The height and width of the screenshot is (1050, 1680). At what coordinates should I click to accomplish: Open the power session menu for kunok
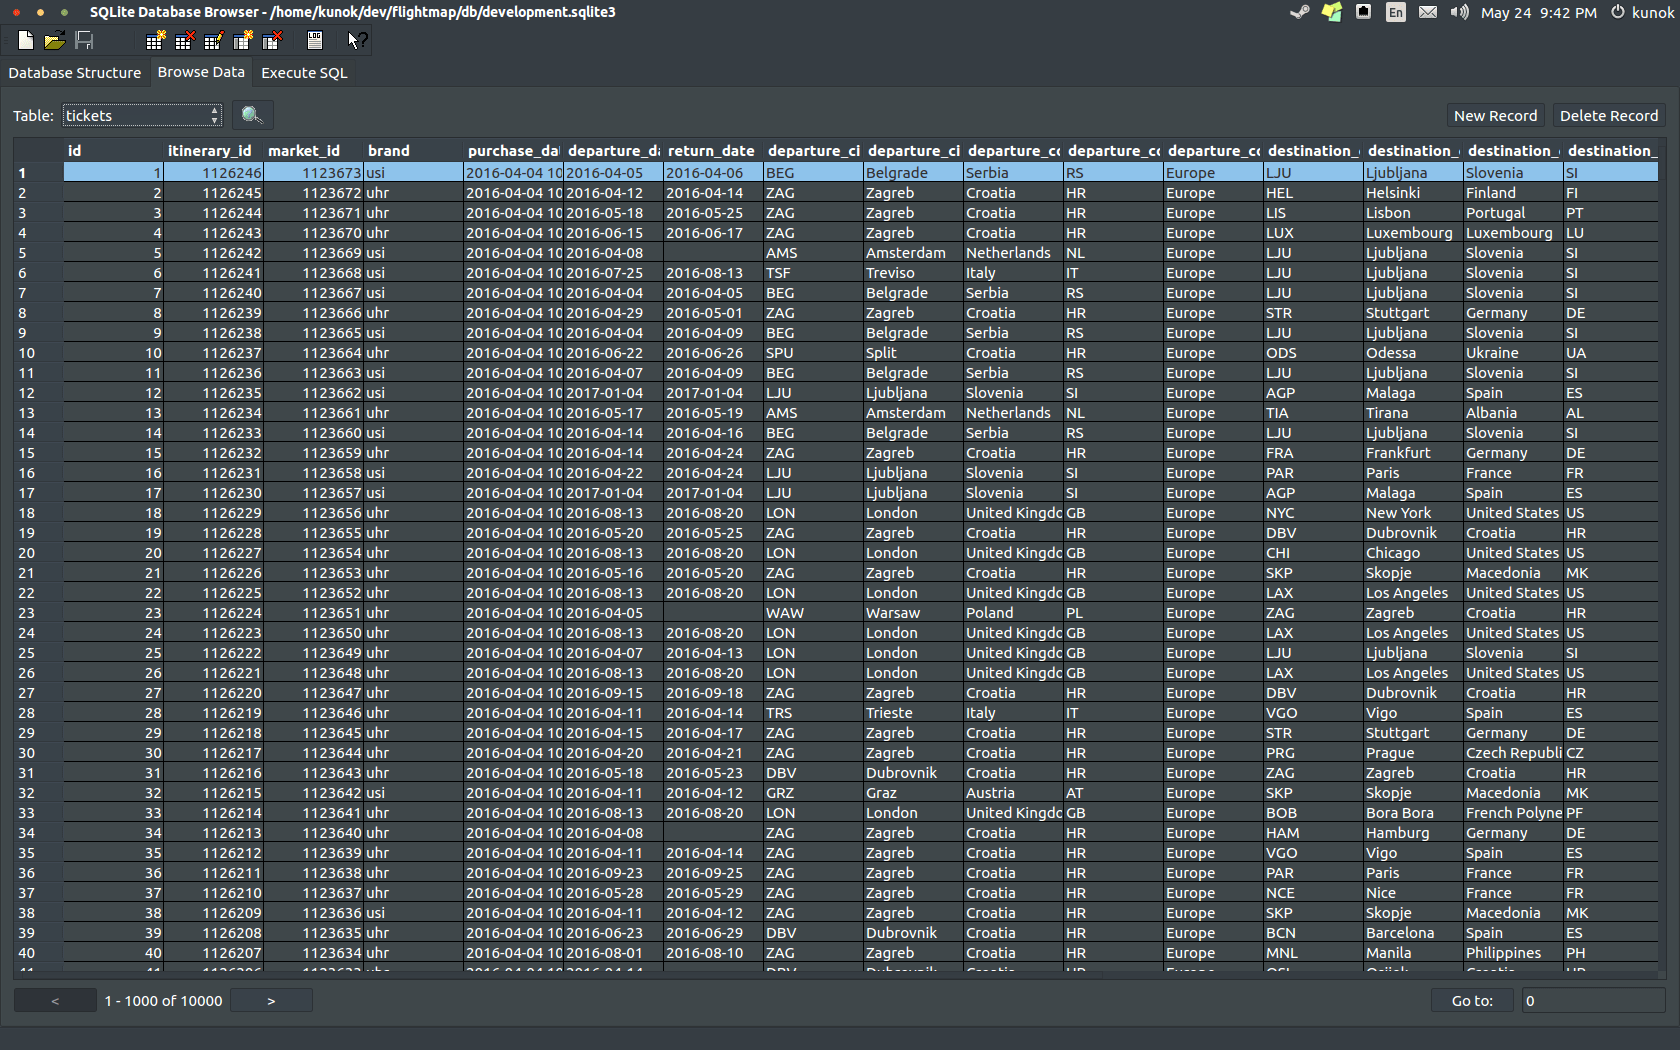click(x=1642, y=12)
